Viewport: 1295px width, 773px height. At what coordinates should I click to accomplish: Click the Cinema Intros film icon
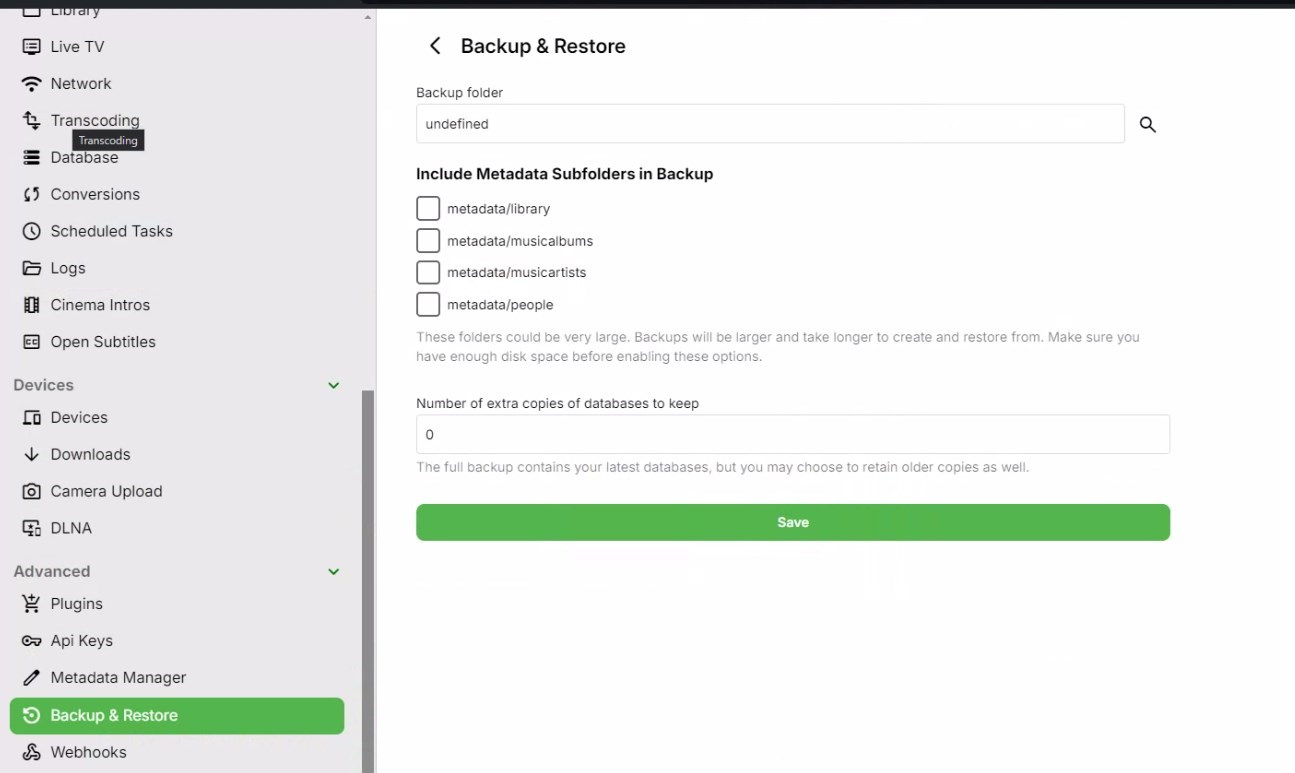pyautogui.click(x=32, y=305)
